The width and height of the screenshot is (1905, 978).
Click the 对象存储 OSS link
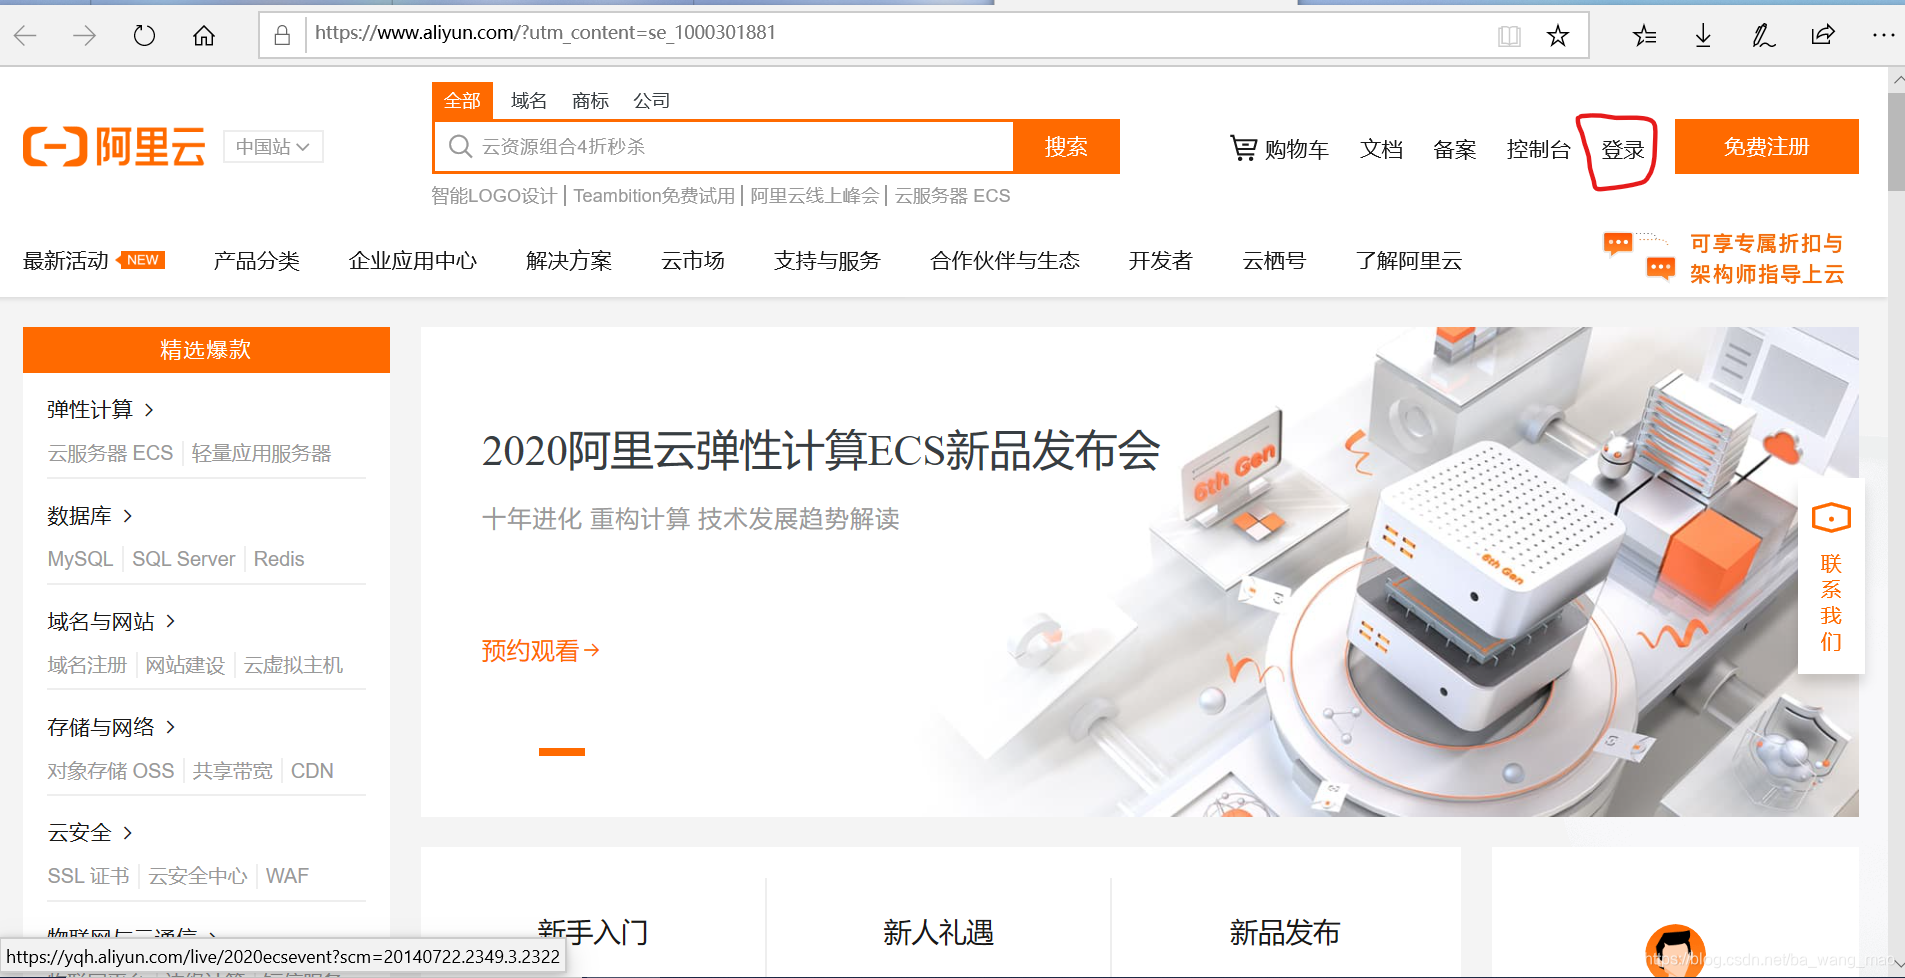[x=110, y=771]
